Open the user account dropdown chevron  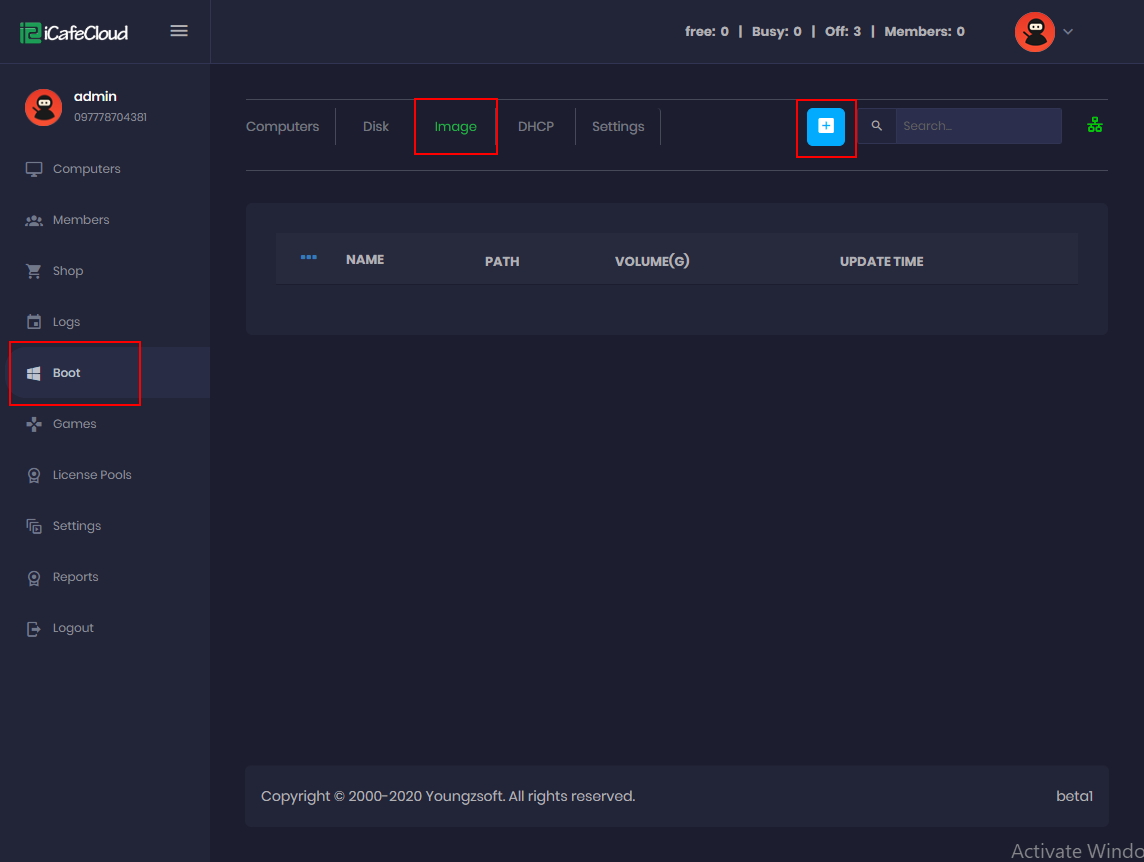[x=1068, y=31]
